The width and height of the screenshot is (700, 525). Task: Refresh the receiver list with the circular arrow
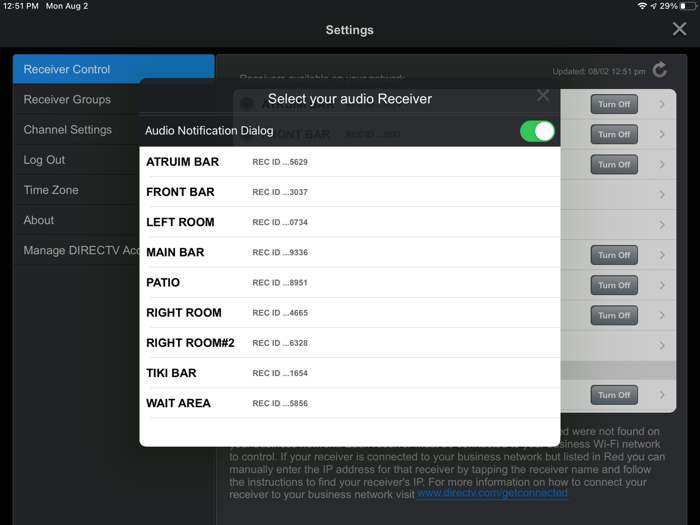(x=659, y=70)
